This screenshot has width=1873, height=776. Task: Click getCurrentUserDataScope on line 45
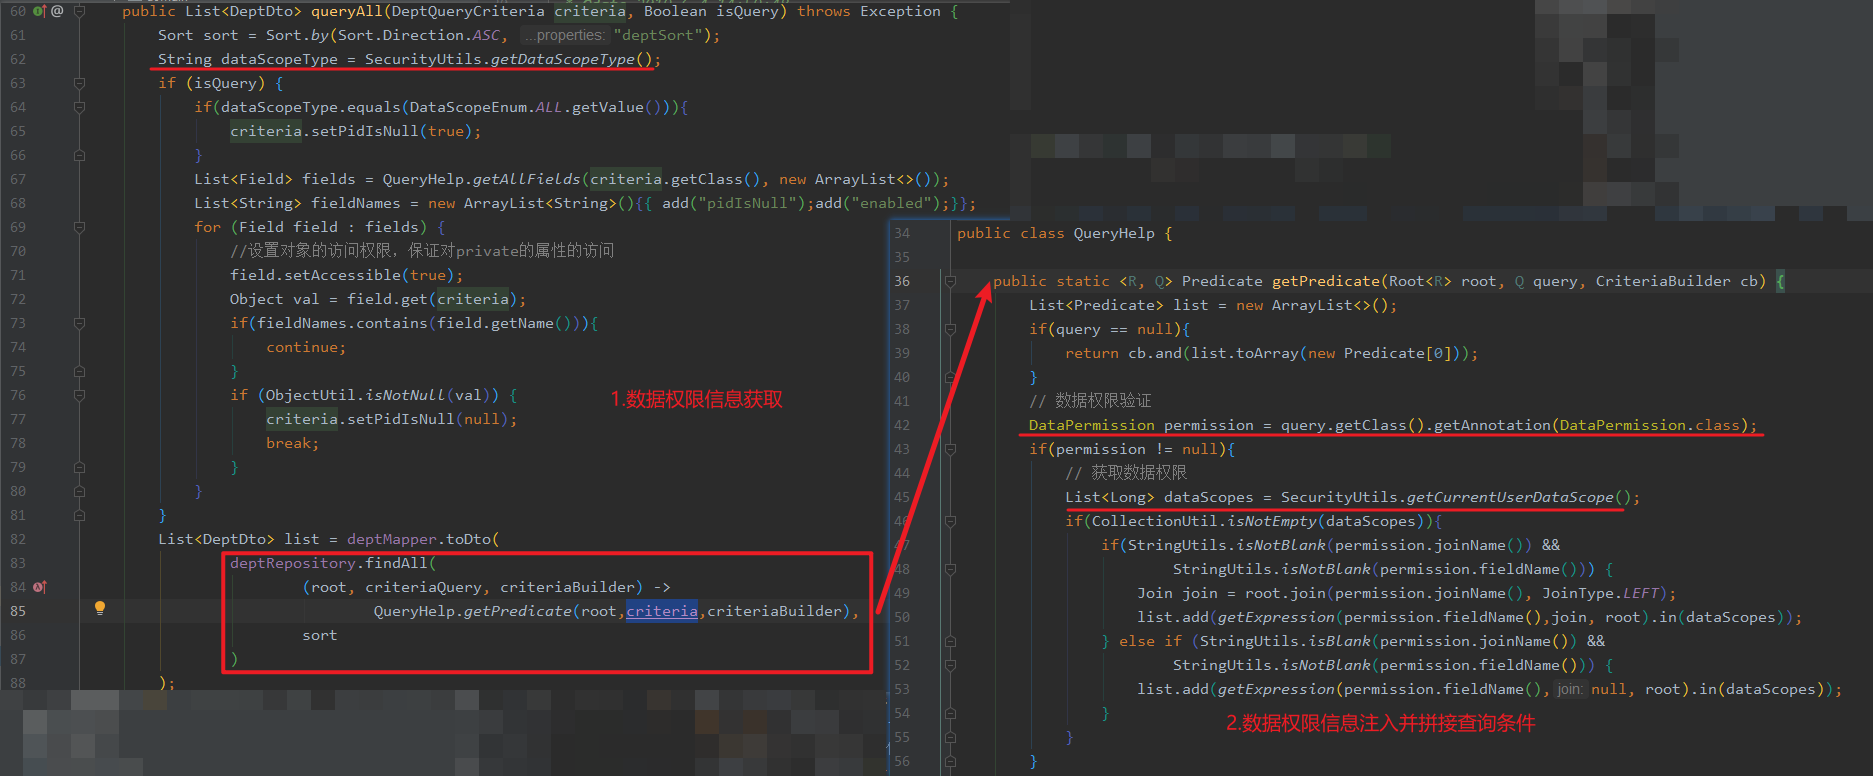tap(1510, 497)
